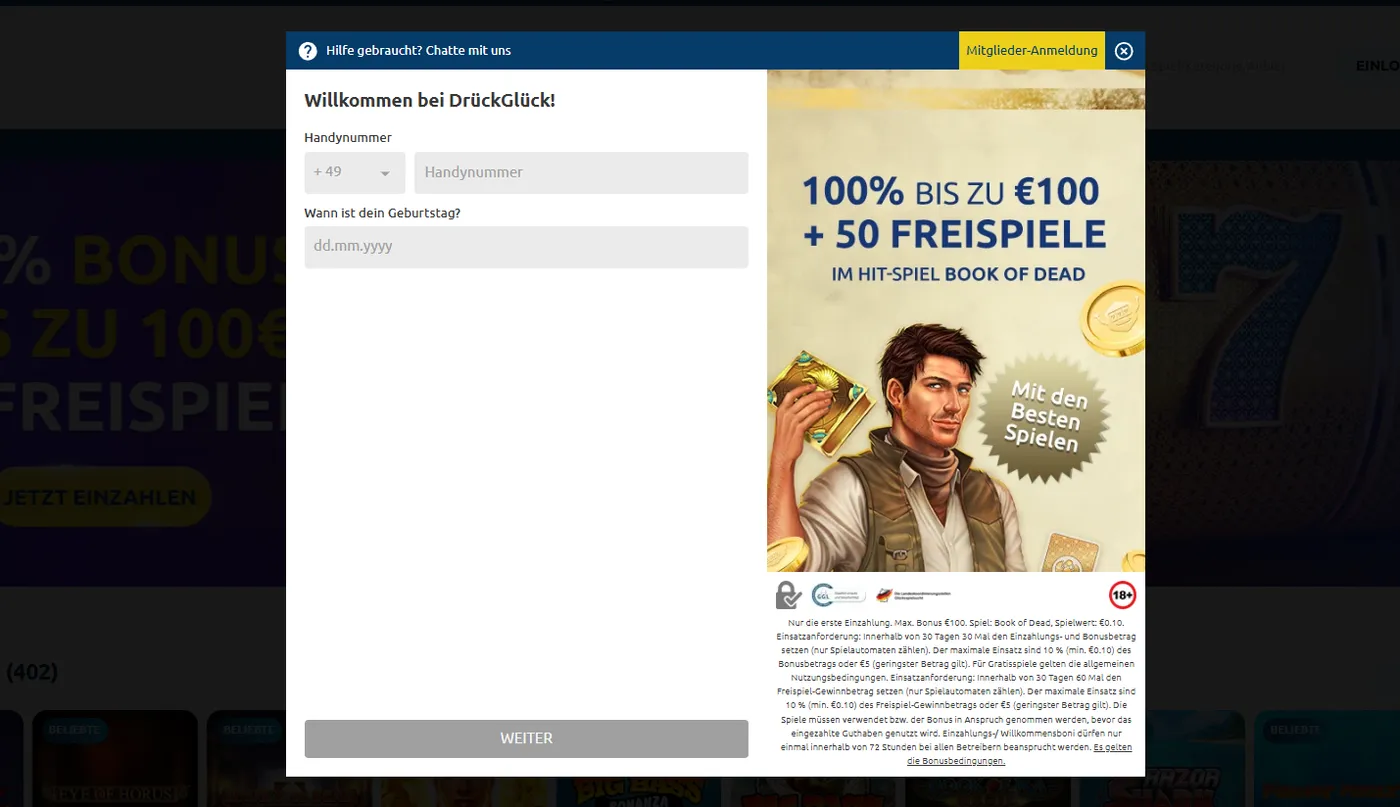The image size is (1400, 807).
Task: Open the Bonusbedingungen link
Action: 955,760
